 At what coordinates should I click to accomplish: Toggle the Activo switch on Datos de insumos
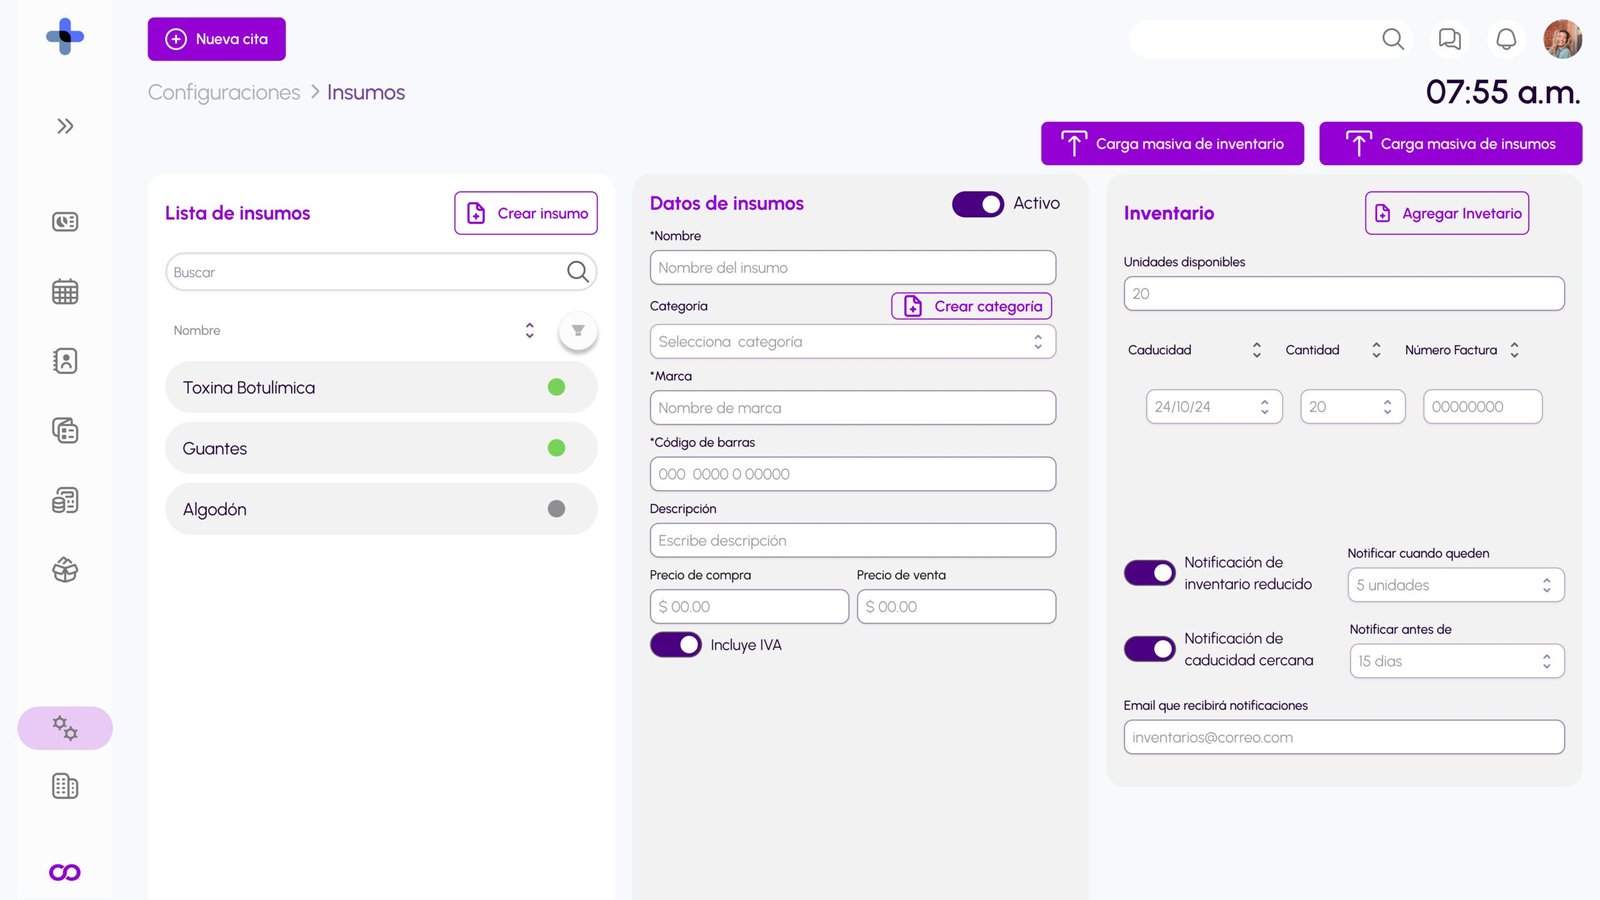(x=977, y=203)
